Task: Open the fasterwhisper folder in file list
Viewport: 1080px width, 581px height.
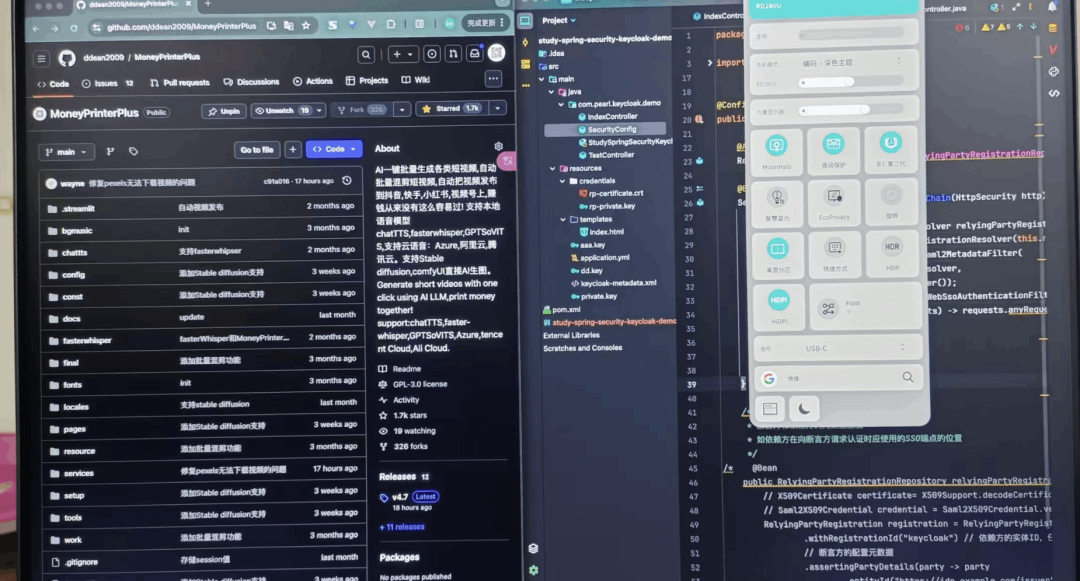Action: 87,340
